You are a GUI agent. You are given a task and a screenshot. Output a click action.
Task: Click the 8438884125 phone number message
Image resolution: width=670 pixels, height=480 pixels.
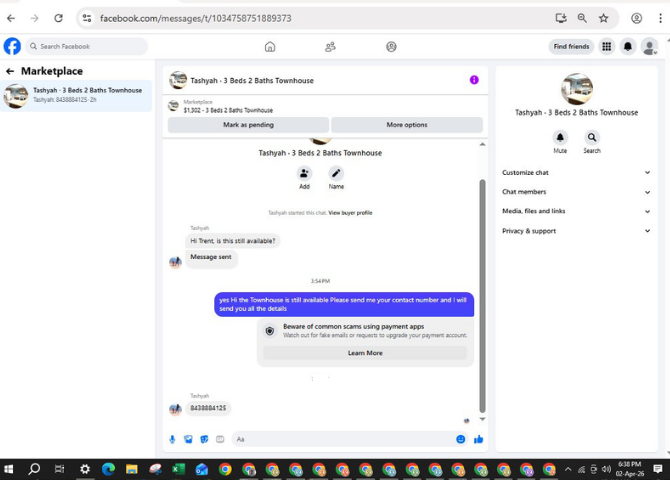208,408
